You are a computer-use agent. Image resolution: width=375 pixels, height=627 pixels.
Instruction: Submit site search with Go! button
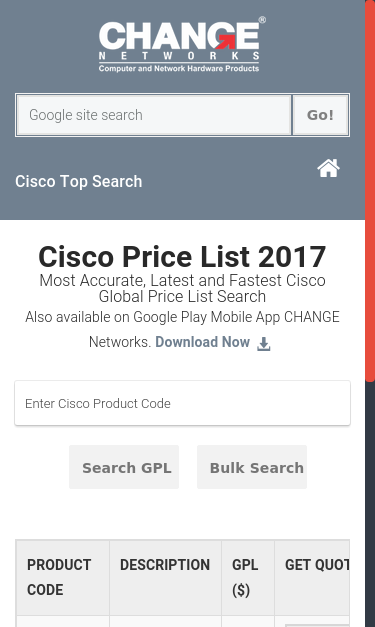click(321, 115)
